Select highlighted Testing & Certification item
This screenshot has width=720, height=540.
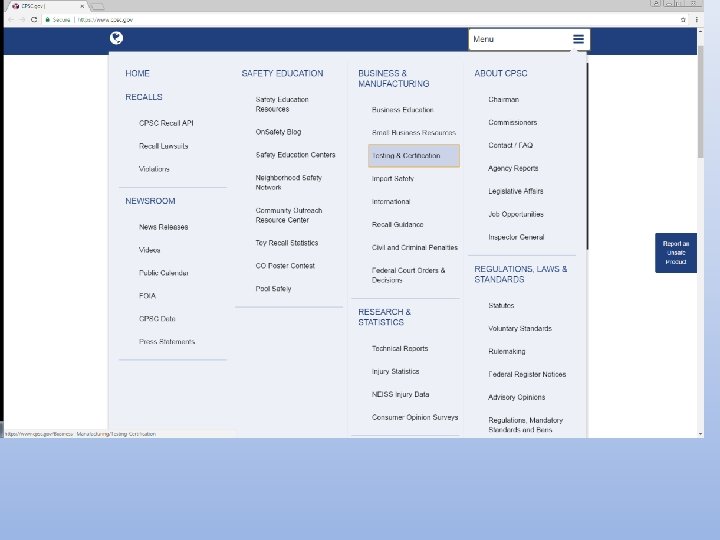(x=414, y=156)
